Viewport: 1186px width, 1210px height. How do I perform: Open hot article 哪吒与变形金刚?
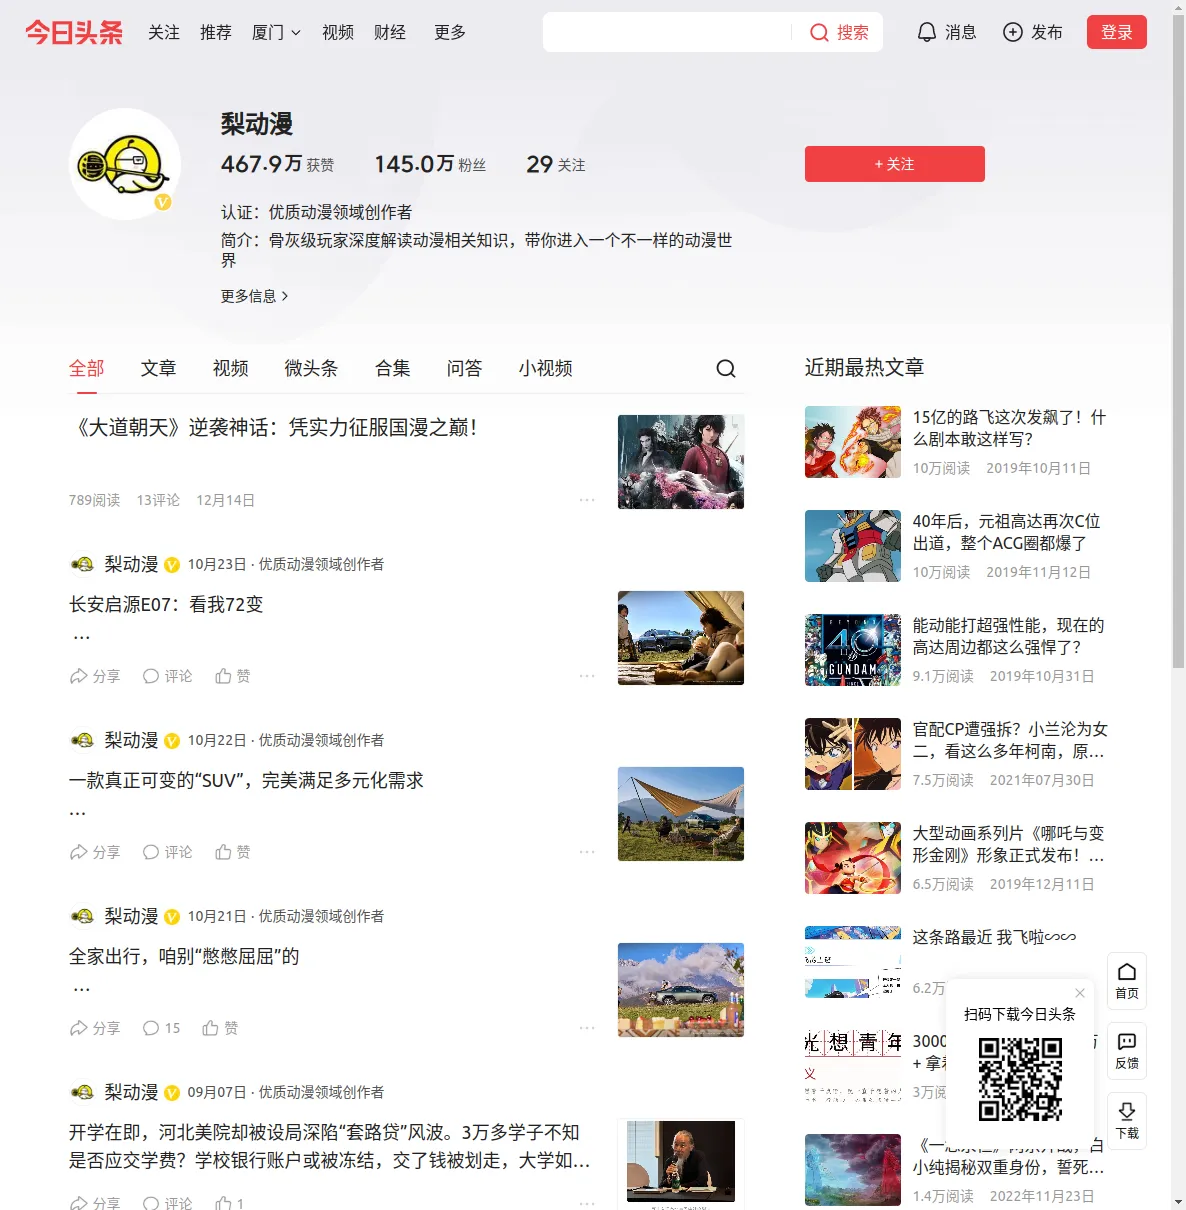(1009, 844)
